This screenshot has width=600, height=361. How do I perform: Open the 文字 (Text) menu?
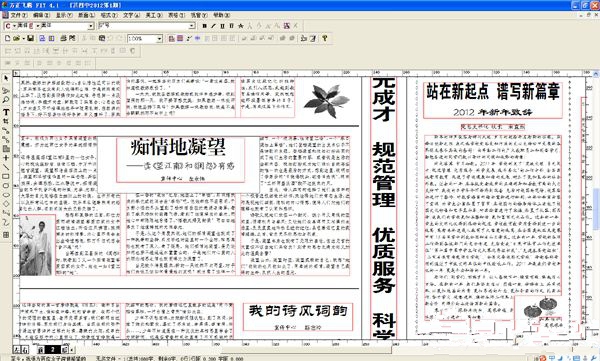click(x=131, y=15)
